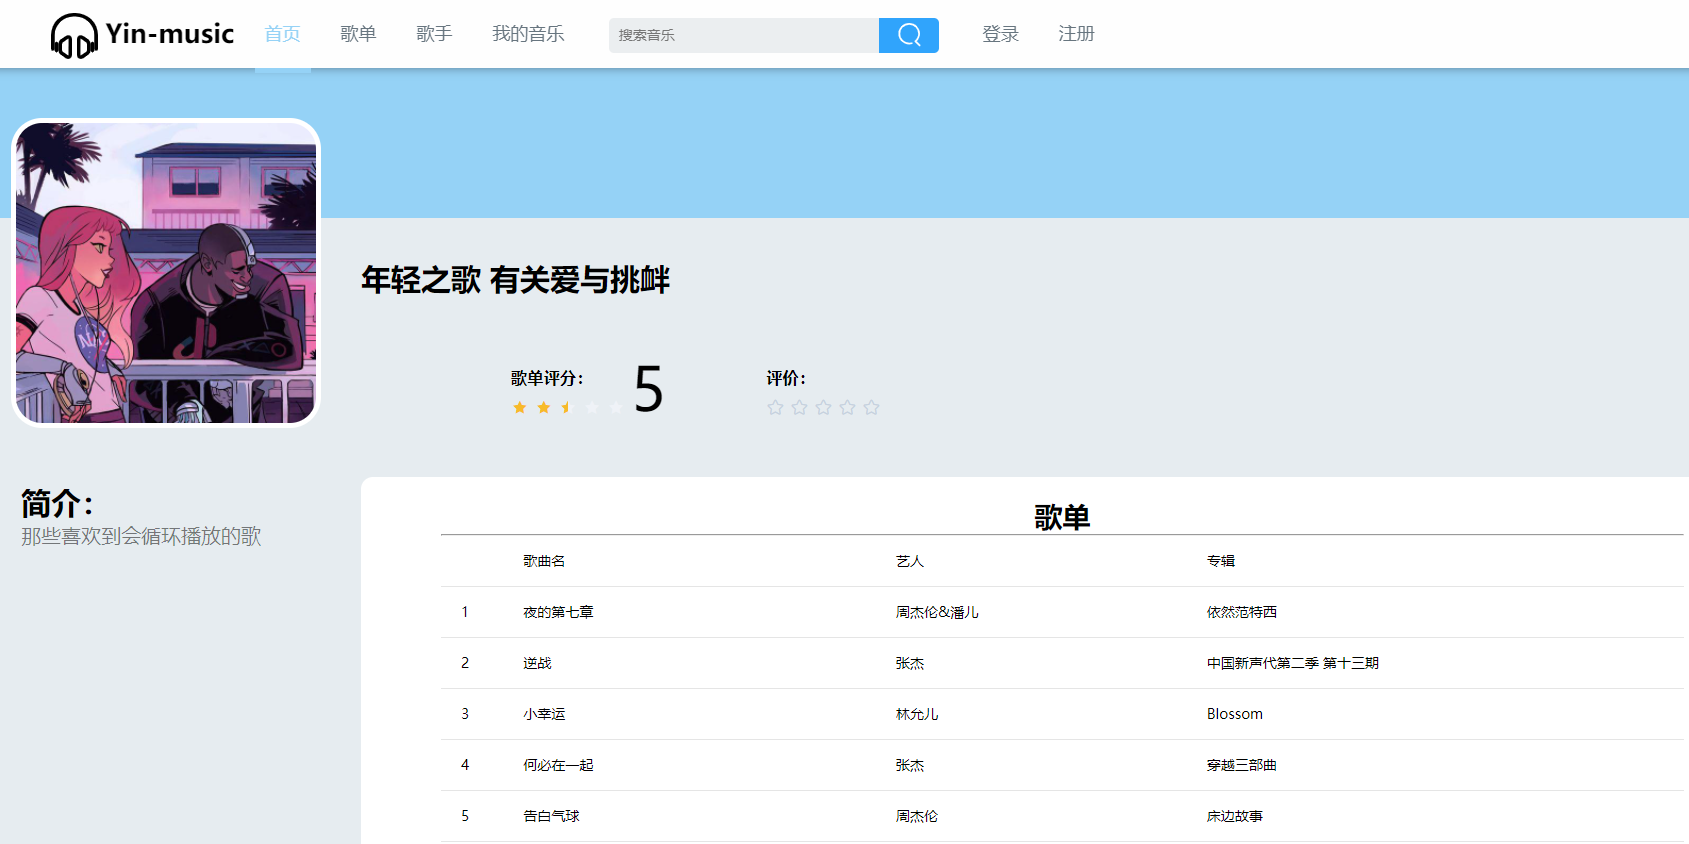1689x844 pixels.
Task: Click the 歌单评分 label
Action: pos(547,378)
